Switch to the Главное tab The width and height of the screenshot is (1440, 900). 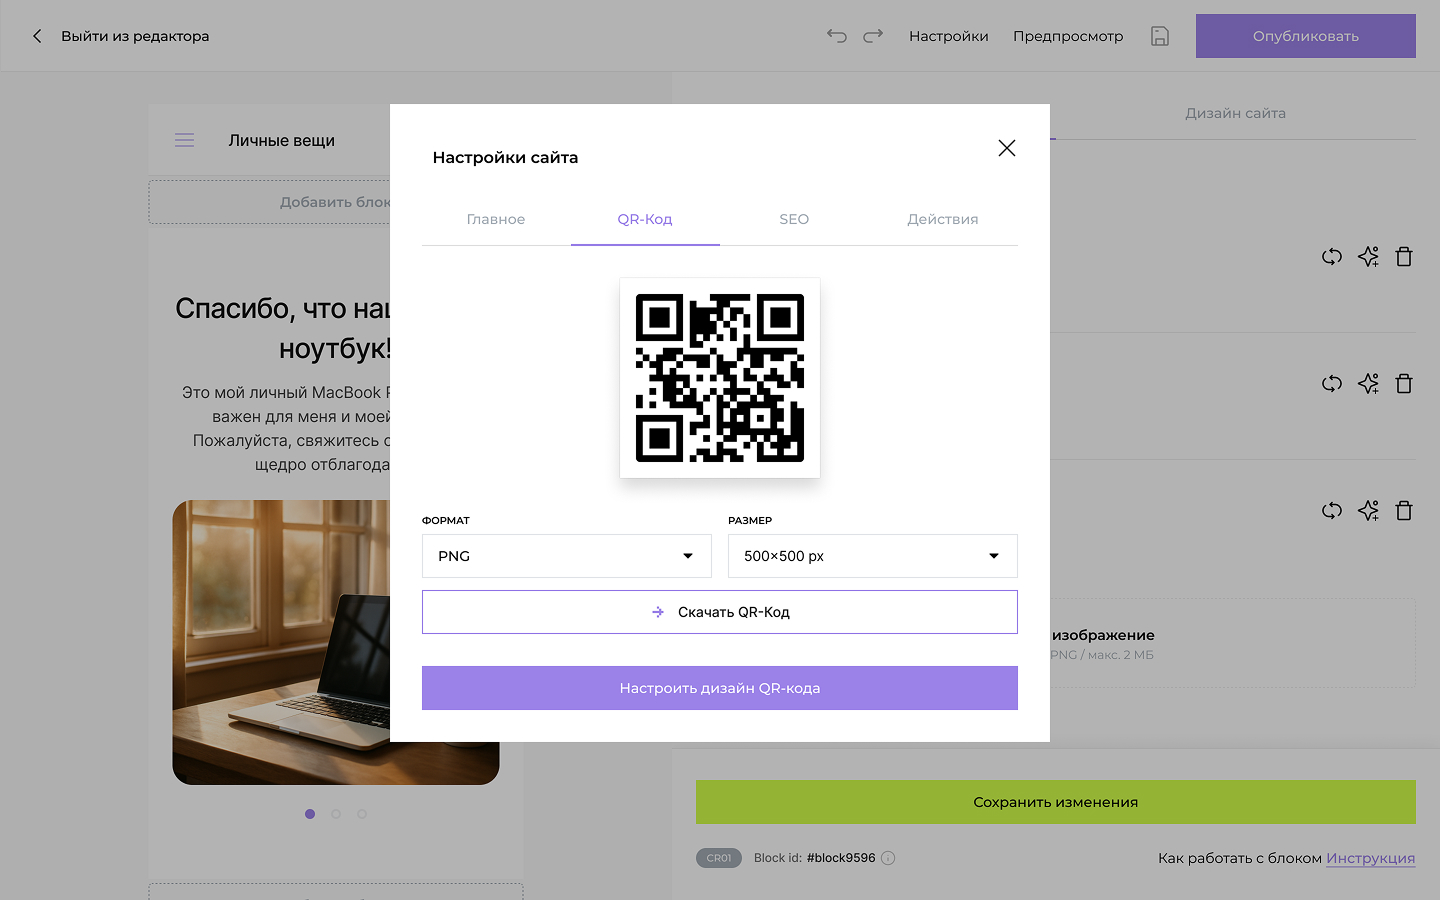click(496, 219)
